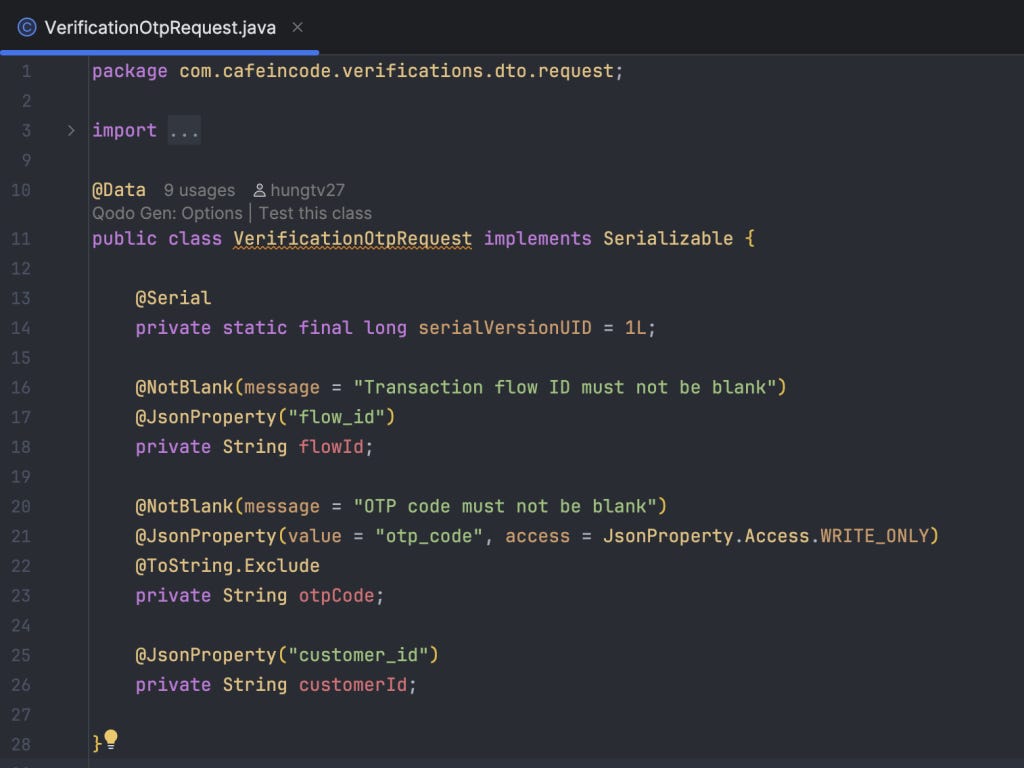Click the VerificationOtpRequest class name
Viewport: 1024px width, 768px height.
pos(353,238)
